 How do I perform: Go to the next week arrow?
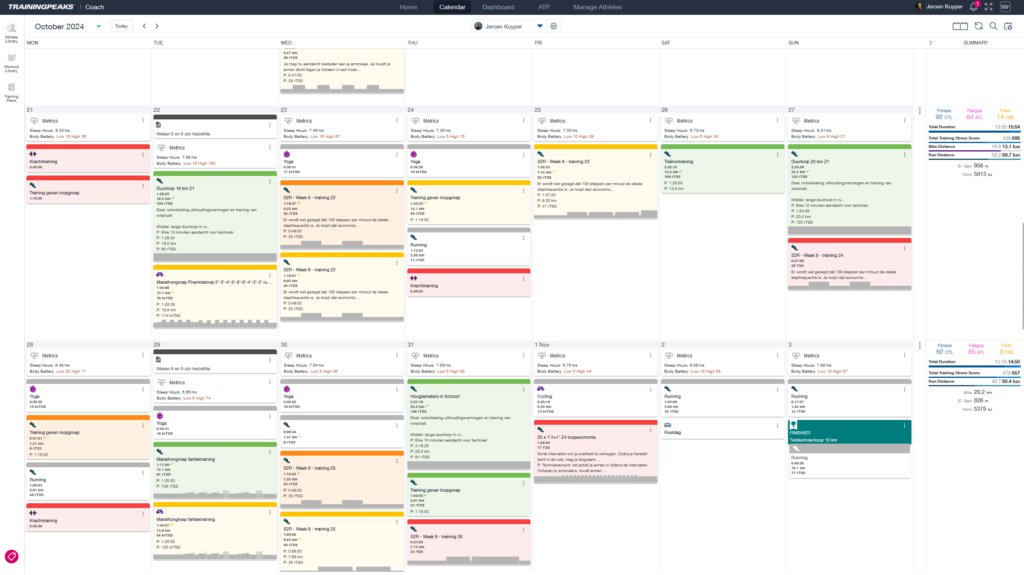pyautogui.click(x=160, y=26)
